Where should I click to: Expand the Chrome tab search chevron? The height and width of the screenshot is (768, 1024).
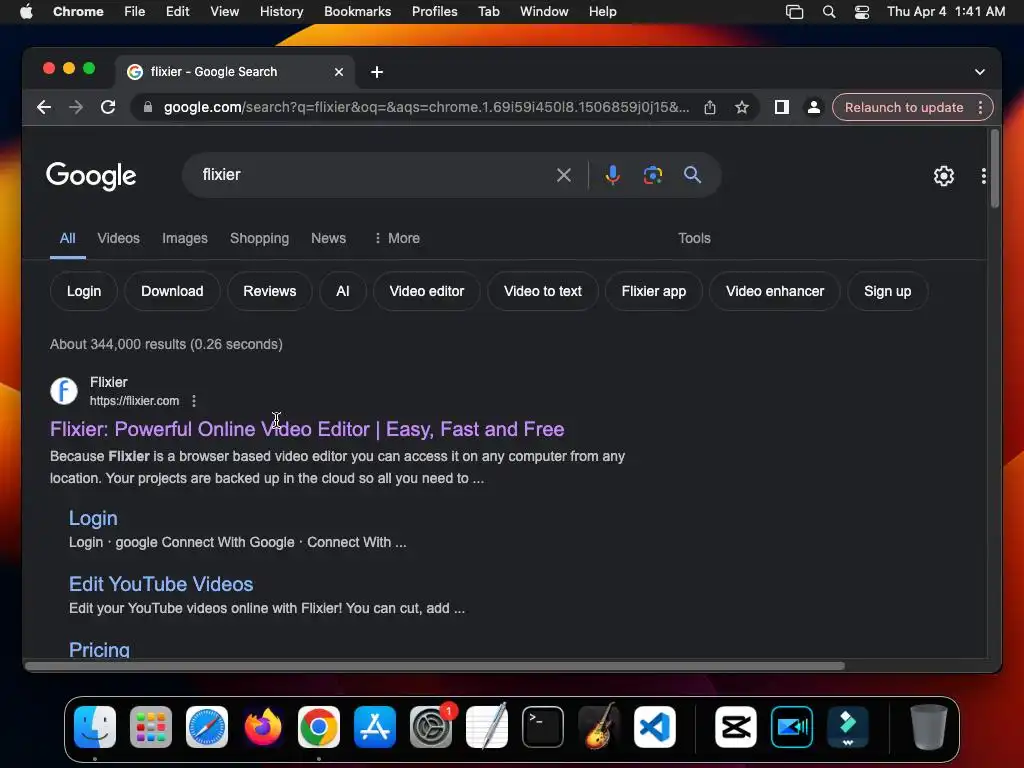(980, 72)
